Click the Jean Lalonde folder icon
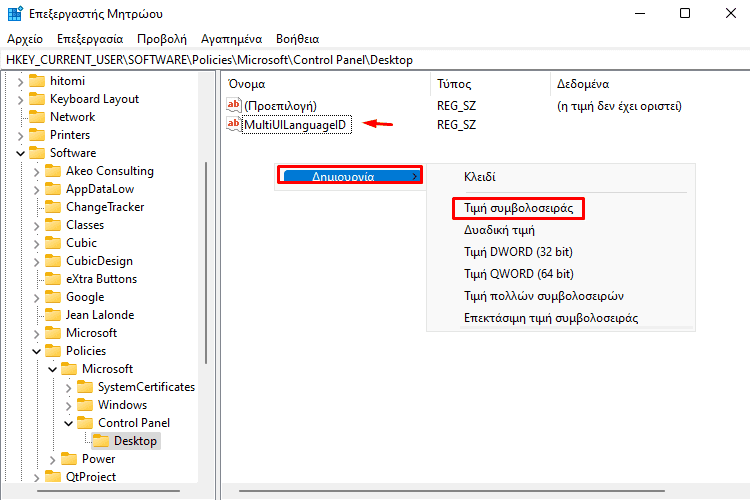The height and width of the screenshot is (500, 750). (53, 315)
